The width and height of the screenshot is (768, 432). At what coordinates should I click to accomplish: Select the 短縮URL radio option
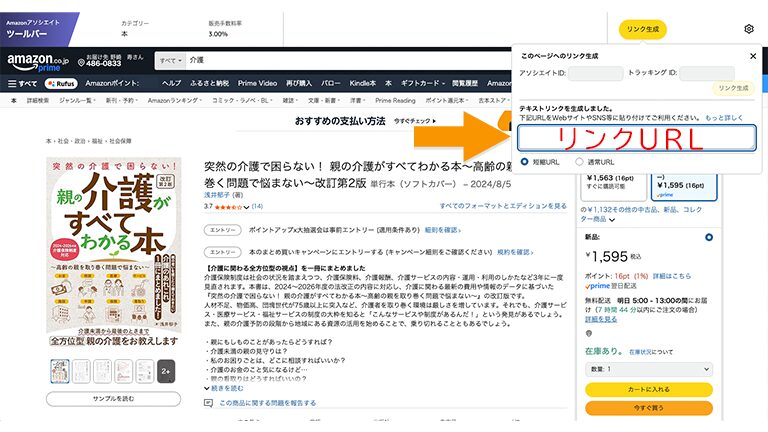[x=525, y=162]
